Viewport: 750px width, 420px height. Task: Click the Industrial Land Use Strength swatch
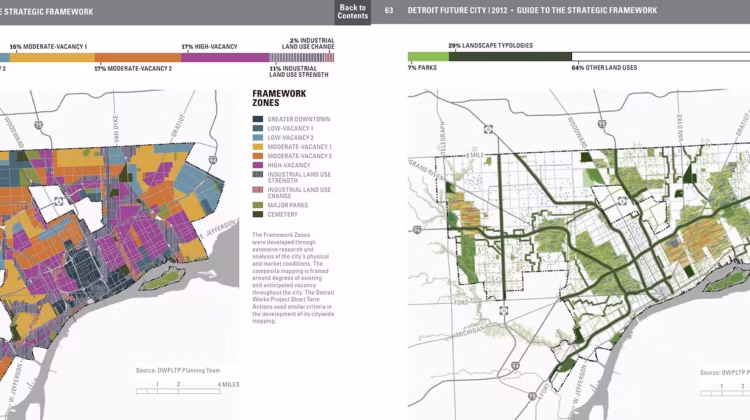258,175
